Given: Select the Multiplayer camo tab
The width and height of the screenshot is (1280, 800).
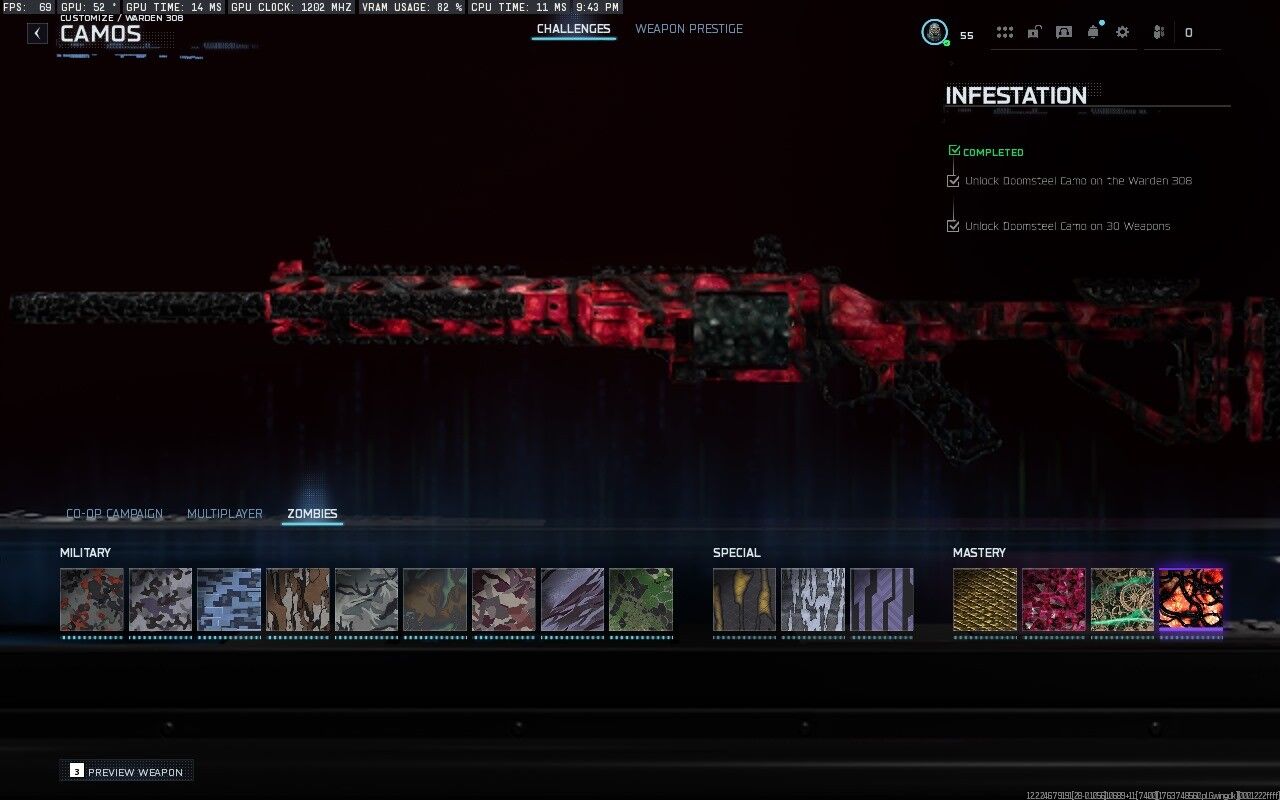Looking at the screenshot, I should pos(225,514).
